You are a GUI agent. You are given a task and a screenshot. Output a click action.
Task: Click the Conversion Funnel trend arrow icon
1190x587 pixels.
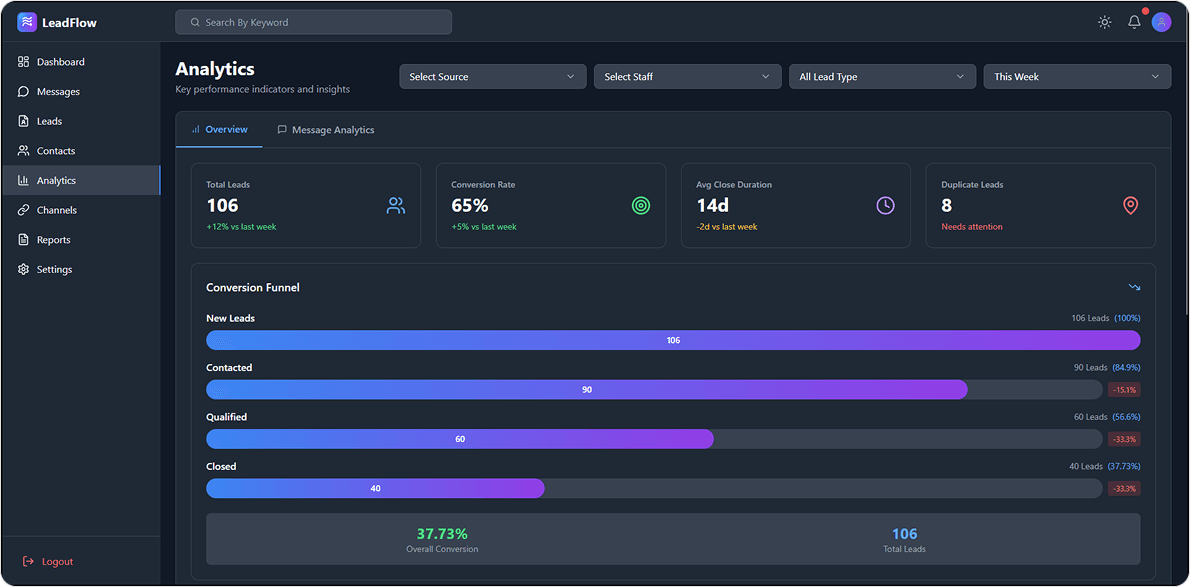tap(1134, 287)
